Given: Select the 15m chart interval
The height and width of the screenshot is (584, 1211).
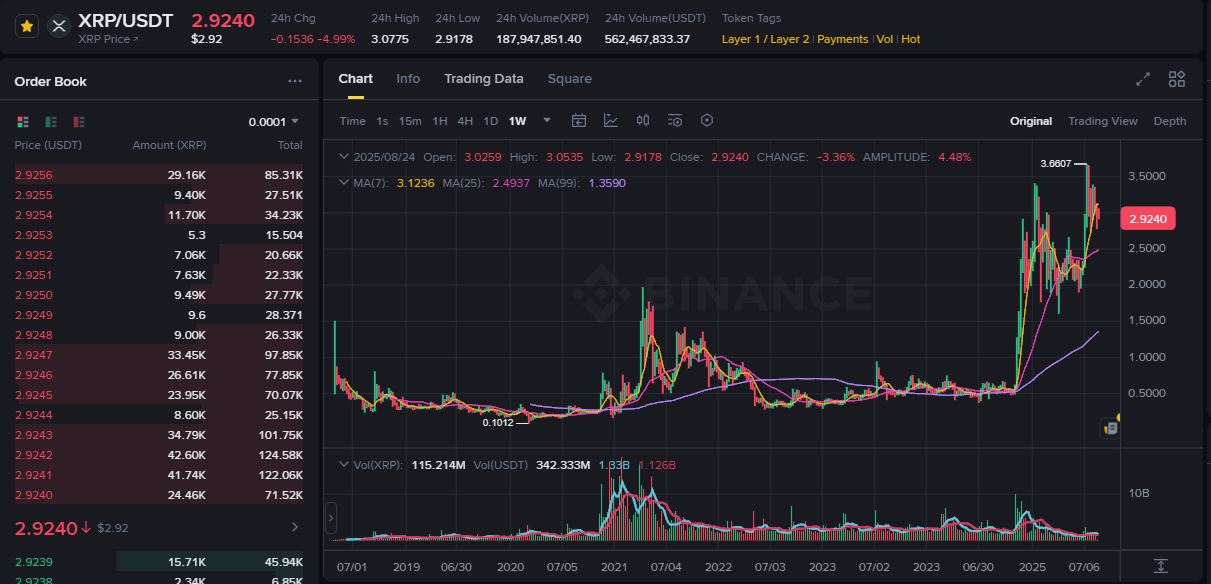Looking at the screenshot, I should (x=410, y=121).
